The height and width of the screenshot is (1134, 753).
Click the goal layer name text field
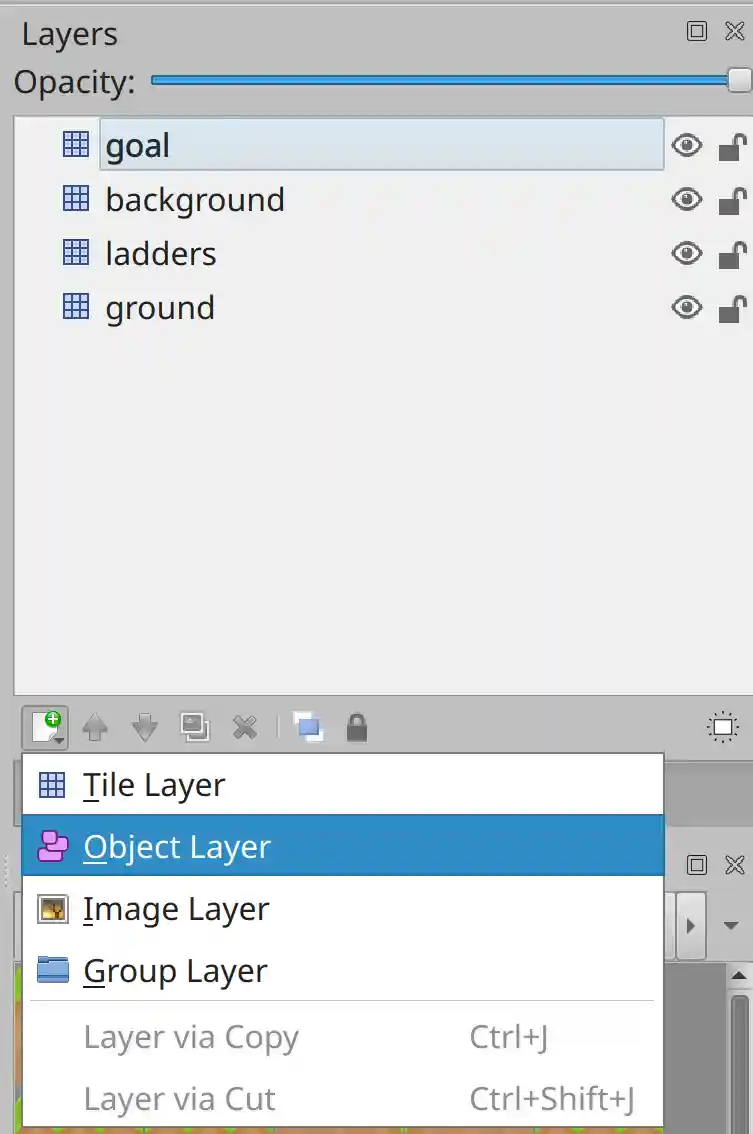380,145
